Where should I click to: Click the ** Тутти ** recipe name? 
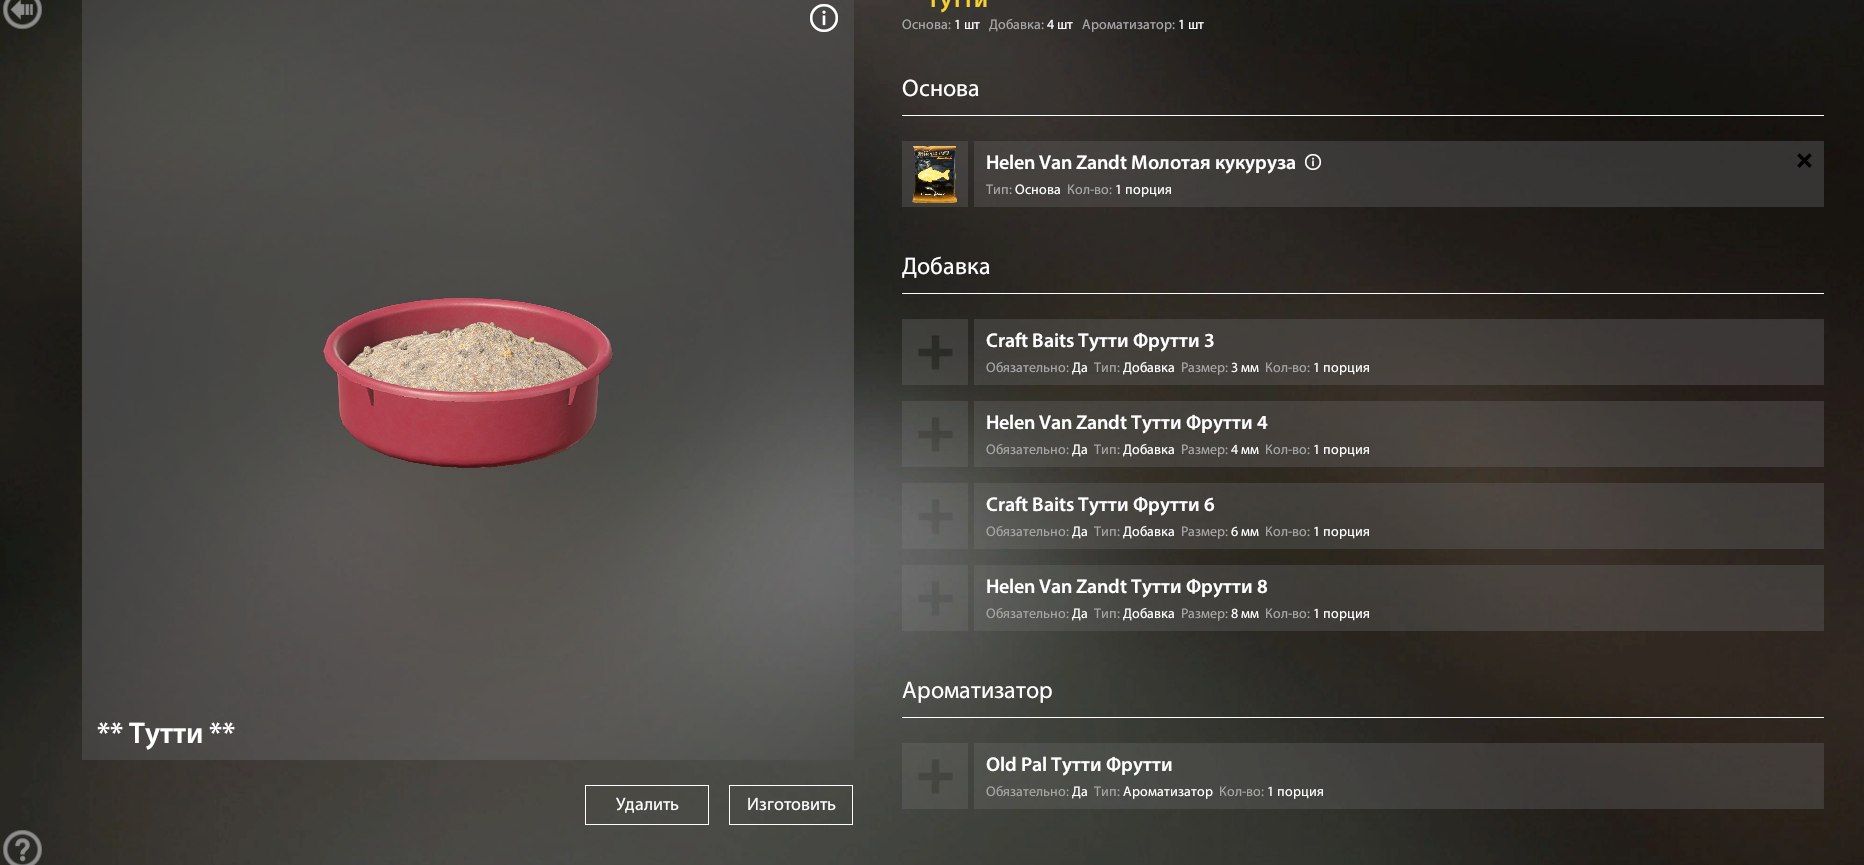(x=166, y=733)
